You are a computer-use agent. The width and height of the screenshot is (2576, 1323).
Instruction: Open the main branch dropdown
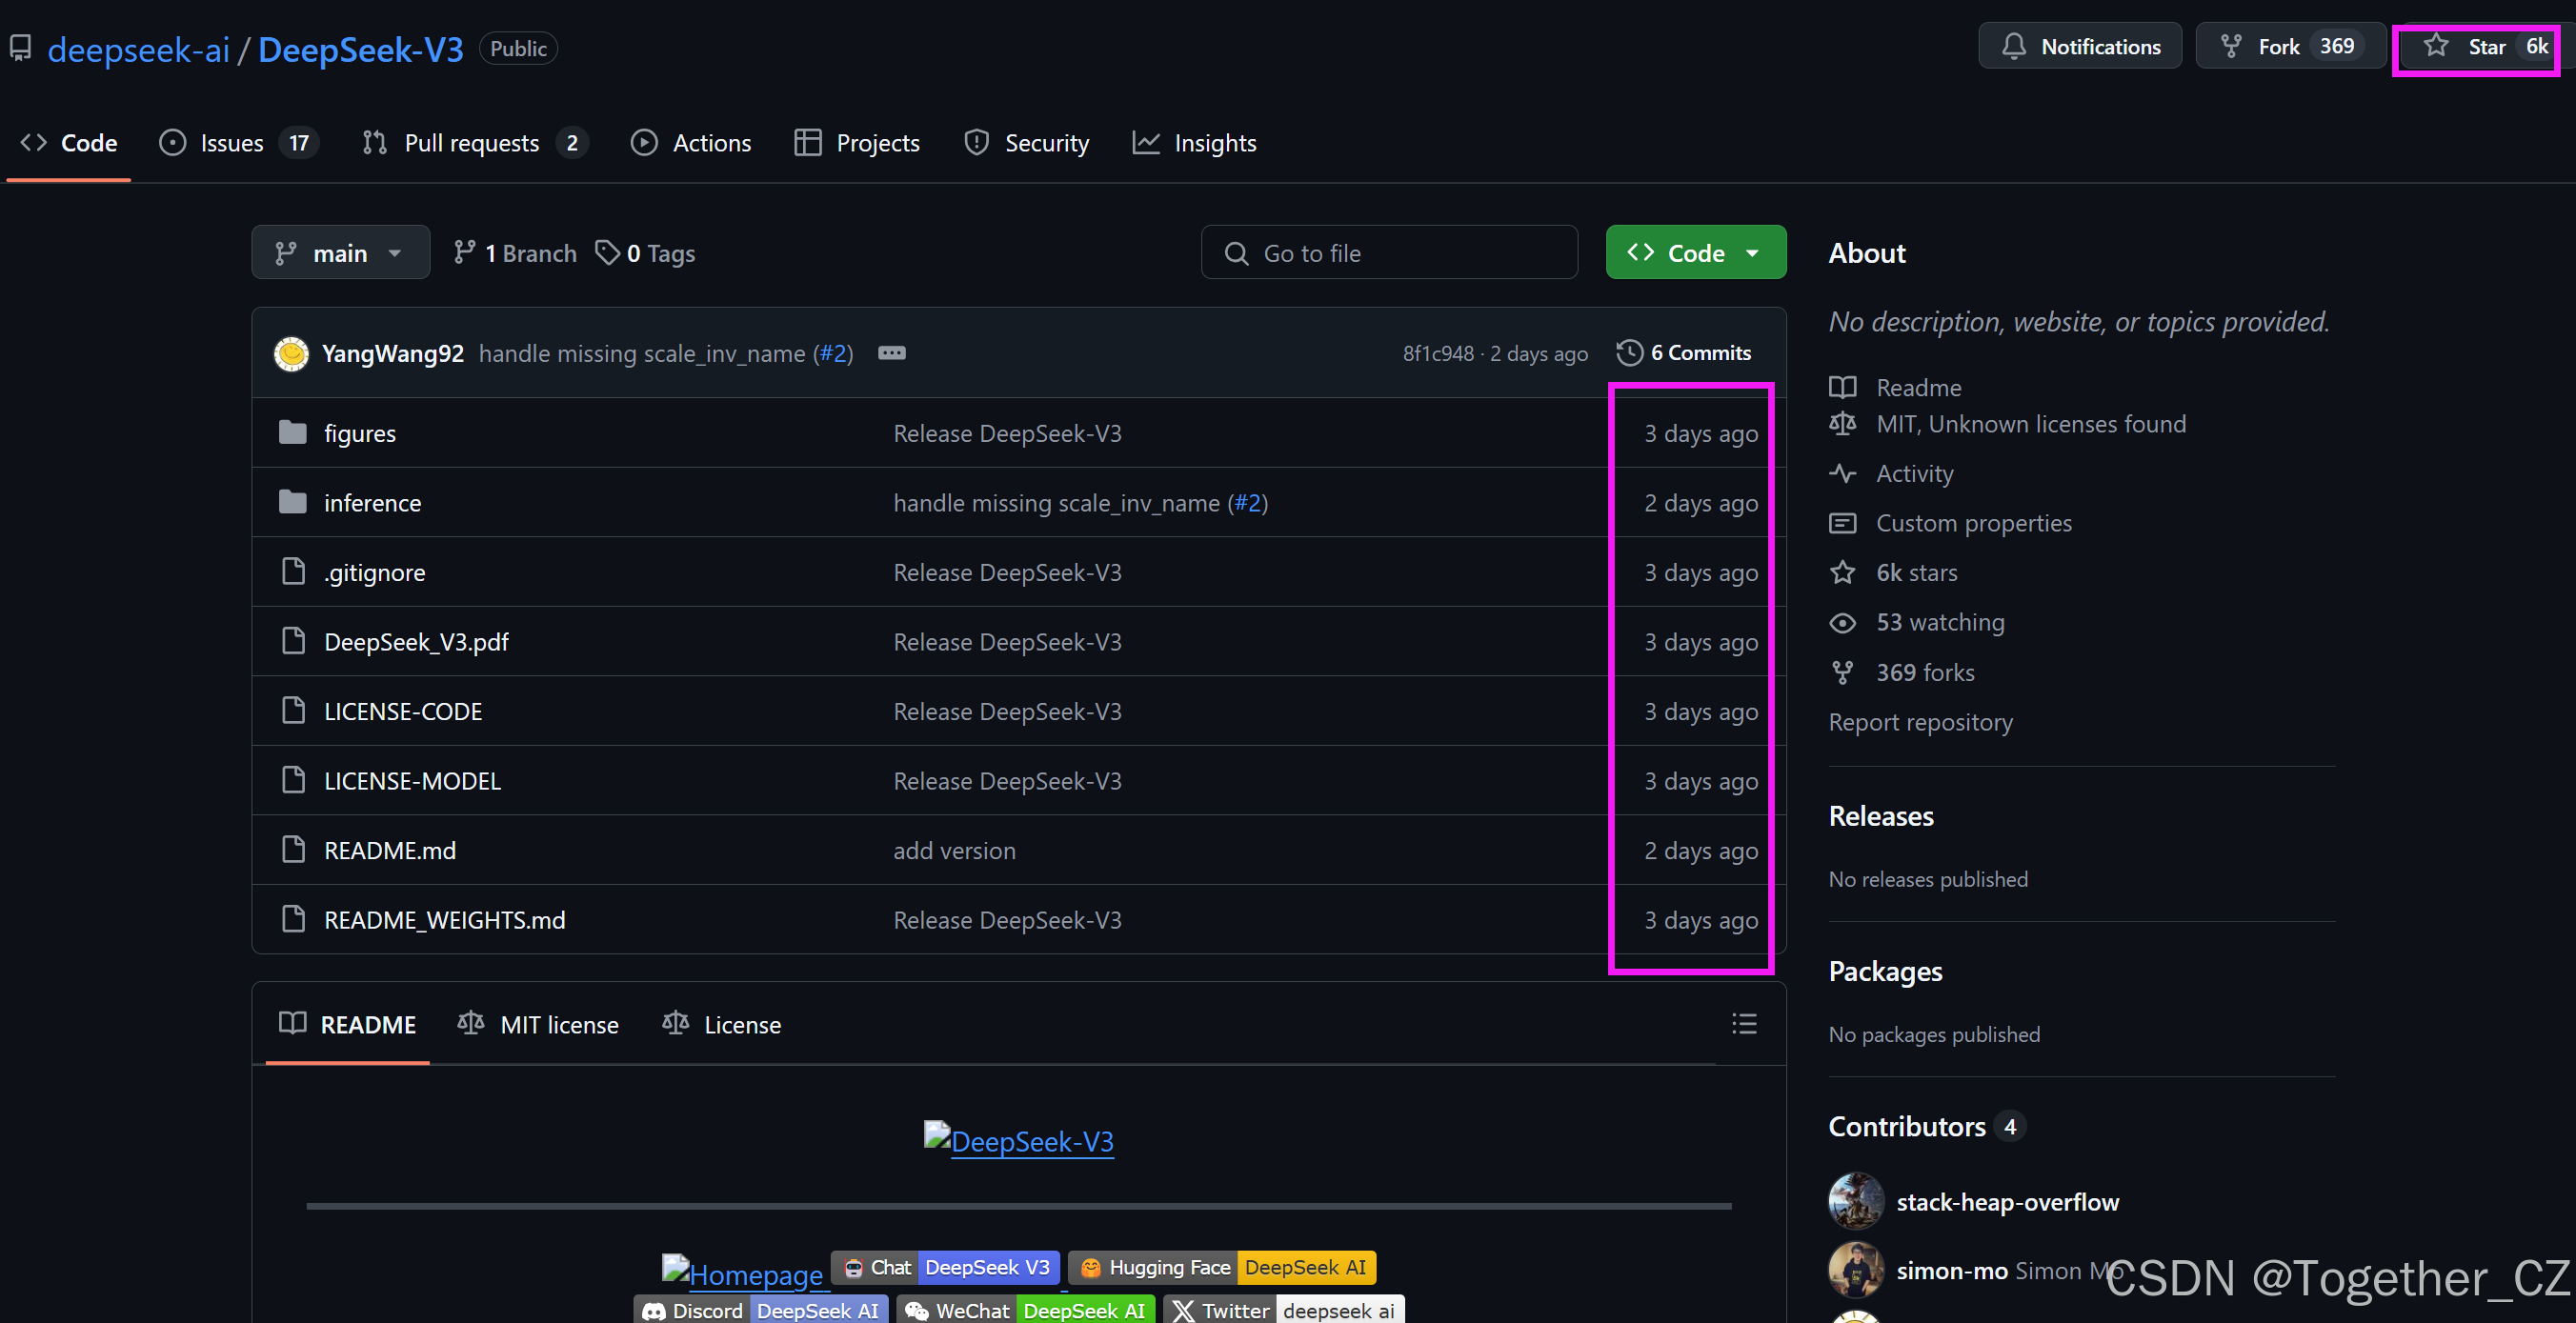(340, 253)
